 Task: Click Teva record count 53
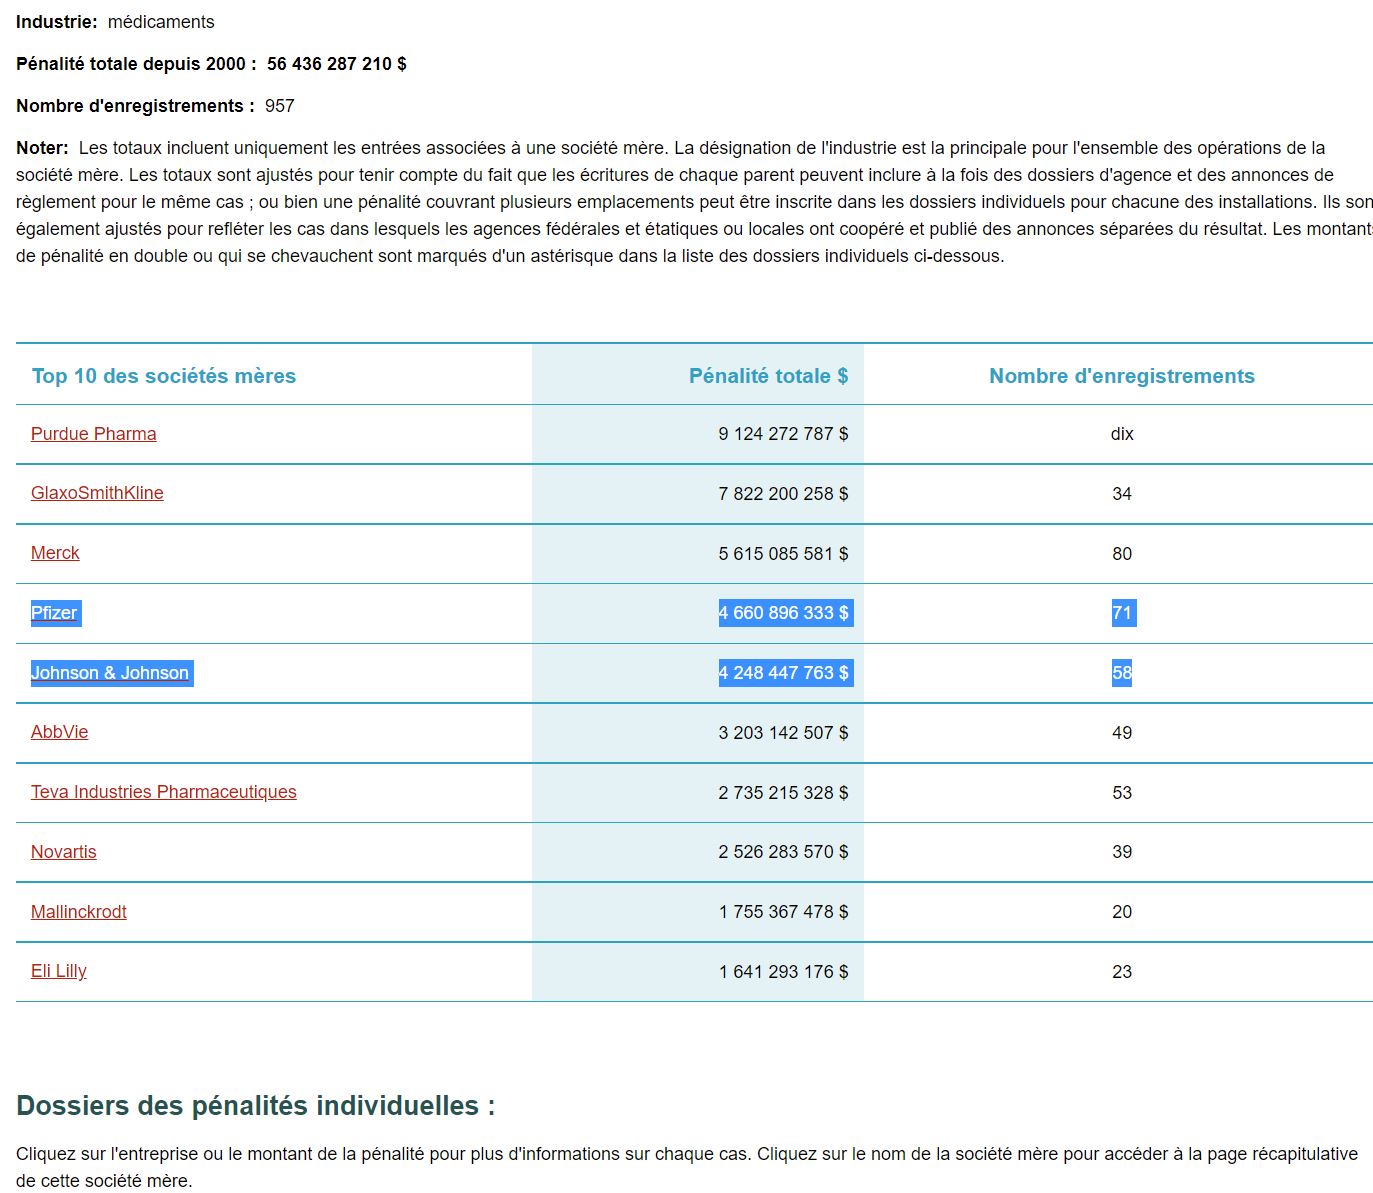pyautogui.click(x=1122, y=792)
